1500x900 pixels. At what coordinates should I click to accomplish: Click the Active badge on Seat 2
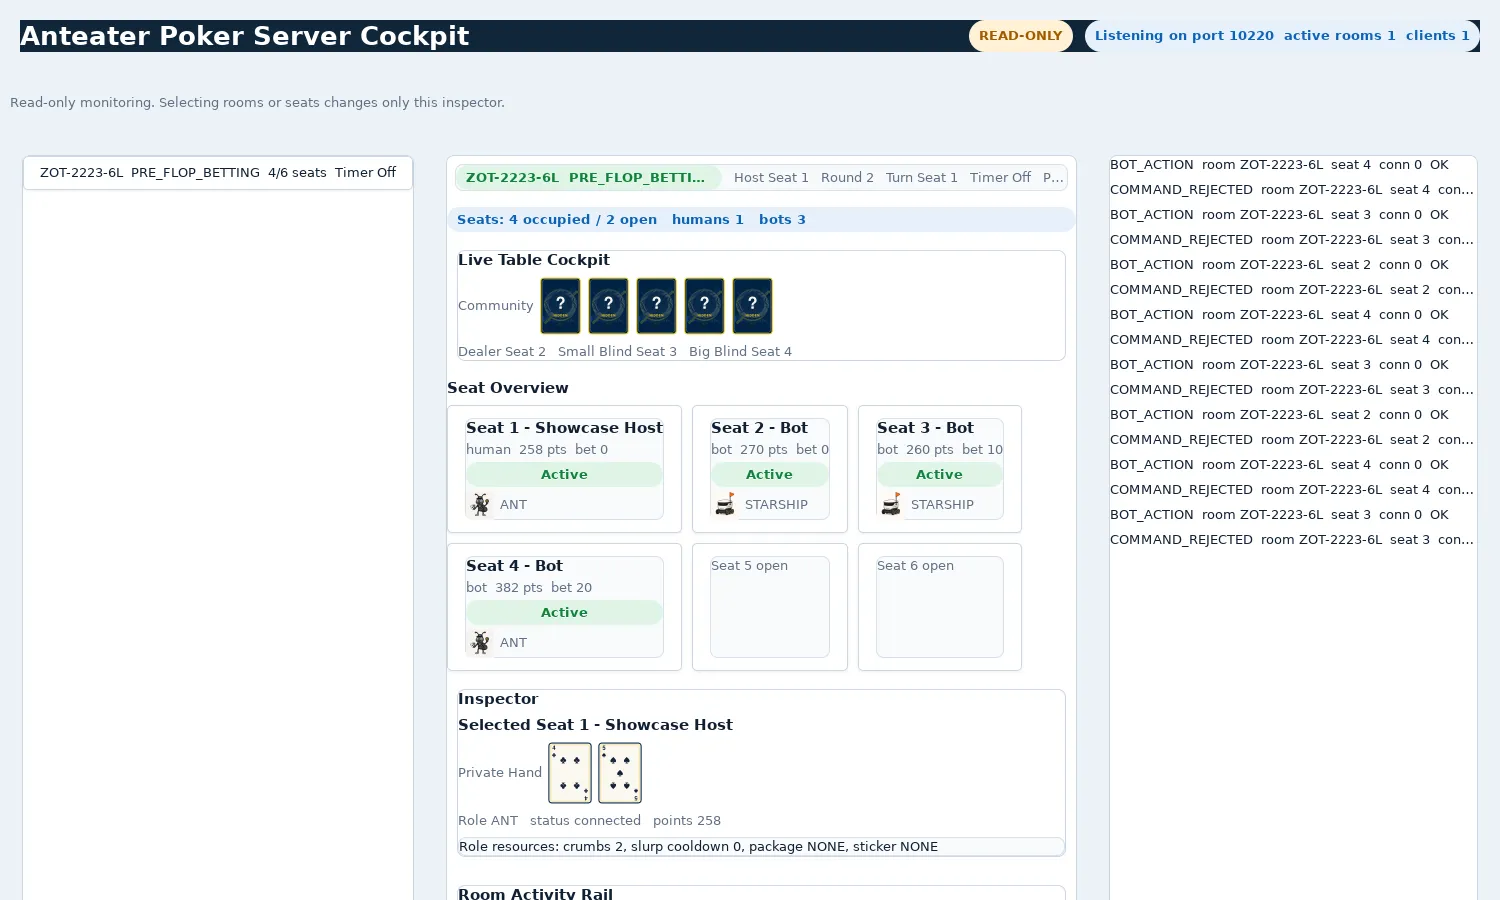(x=770, y=475)
